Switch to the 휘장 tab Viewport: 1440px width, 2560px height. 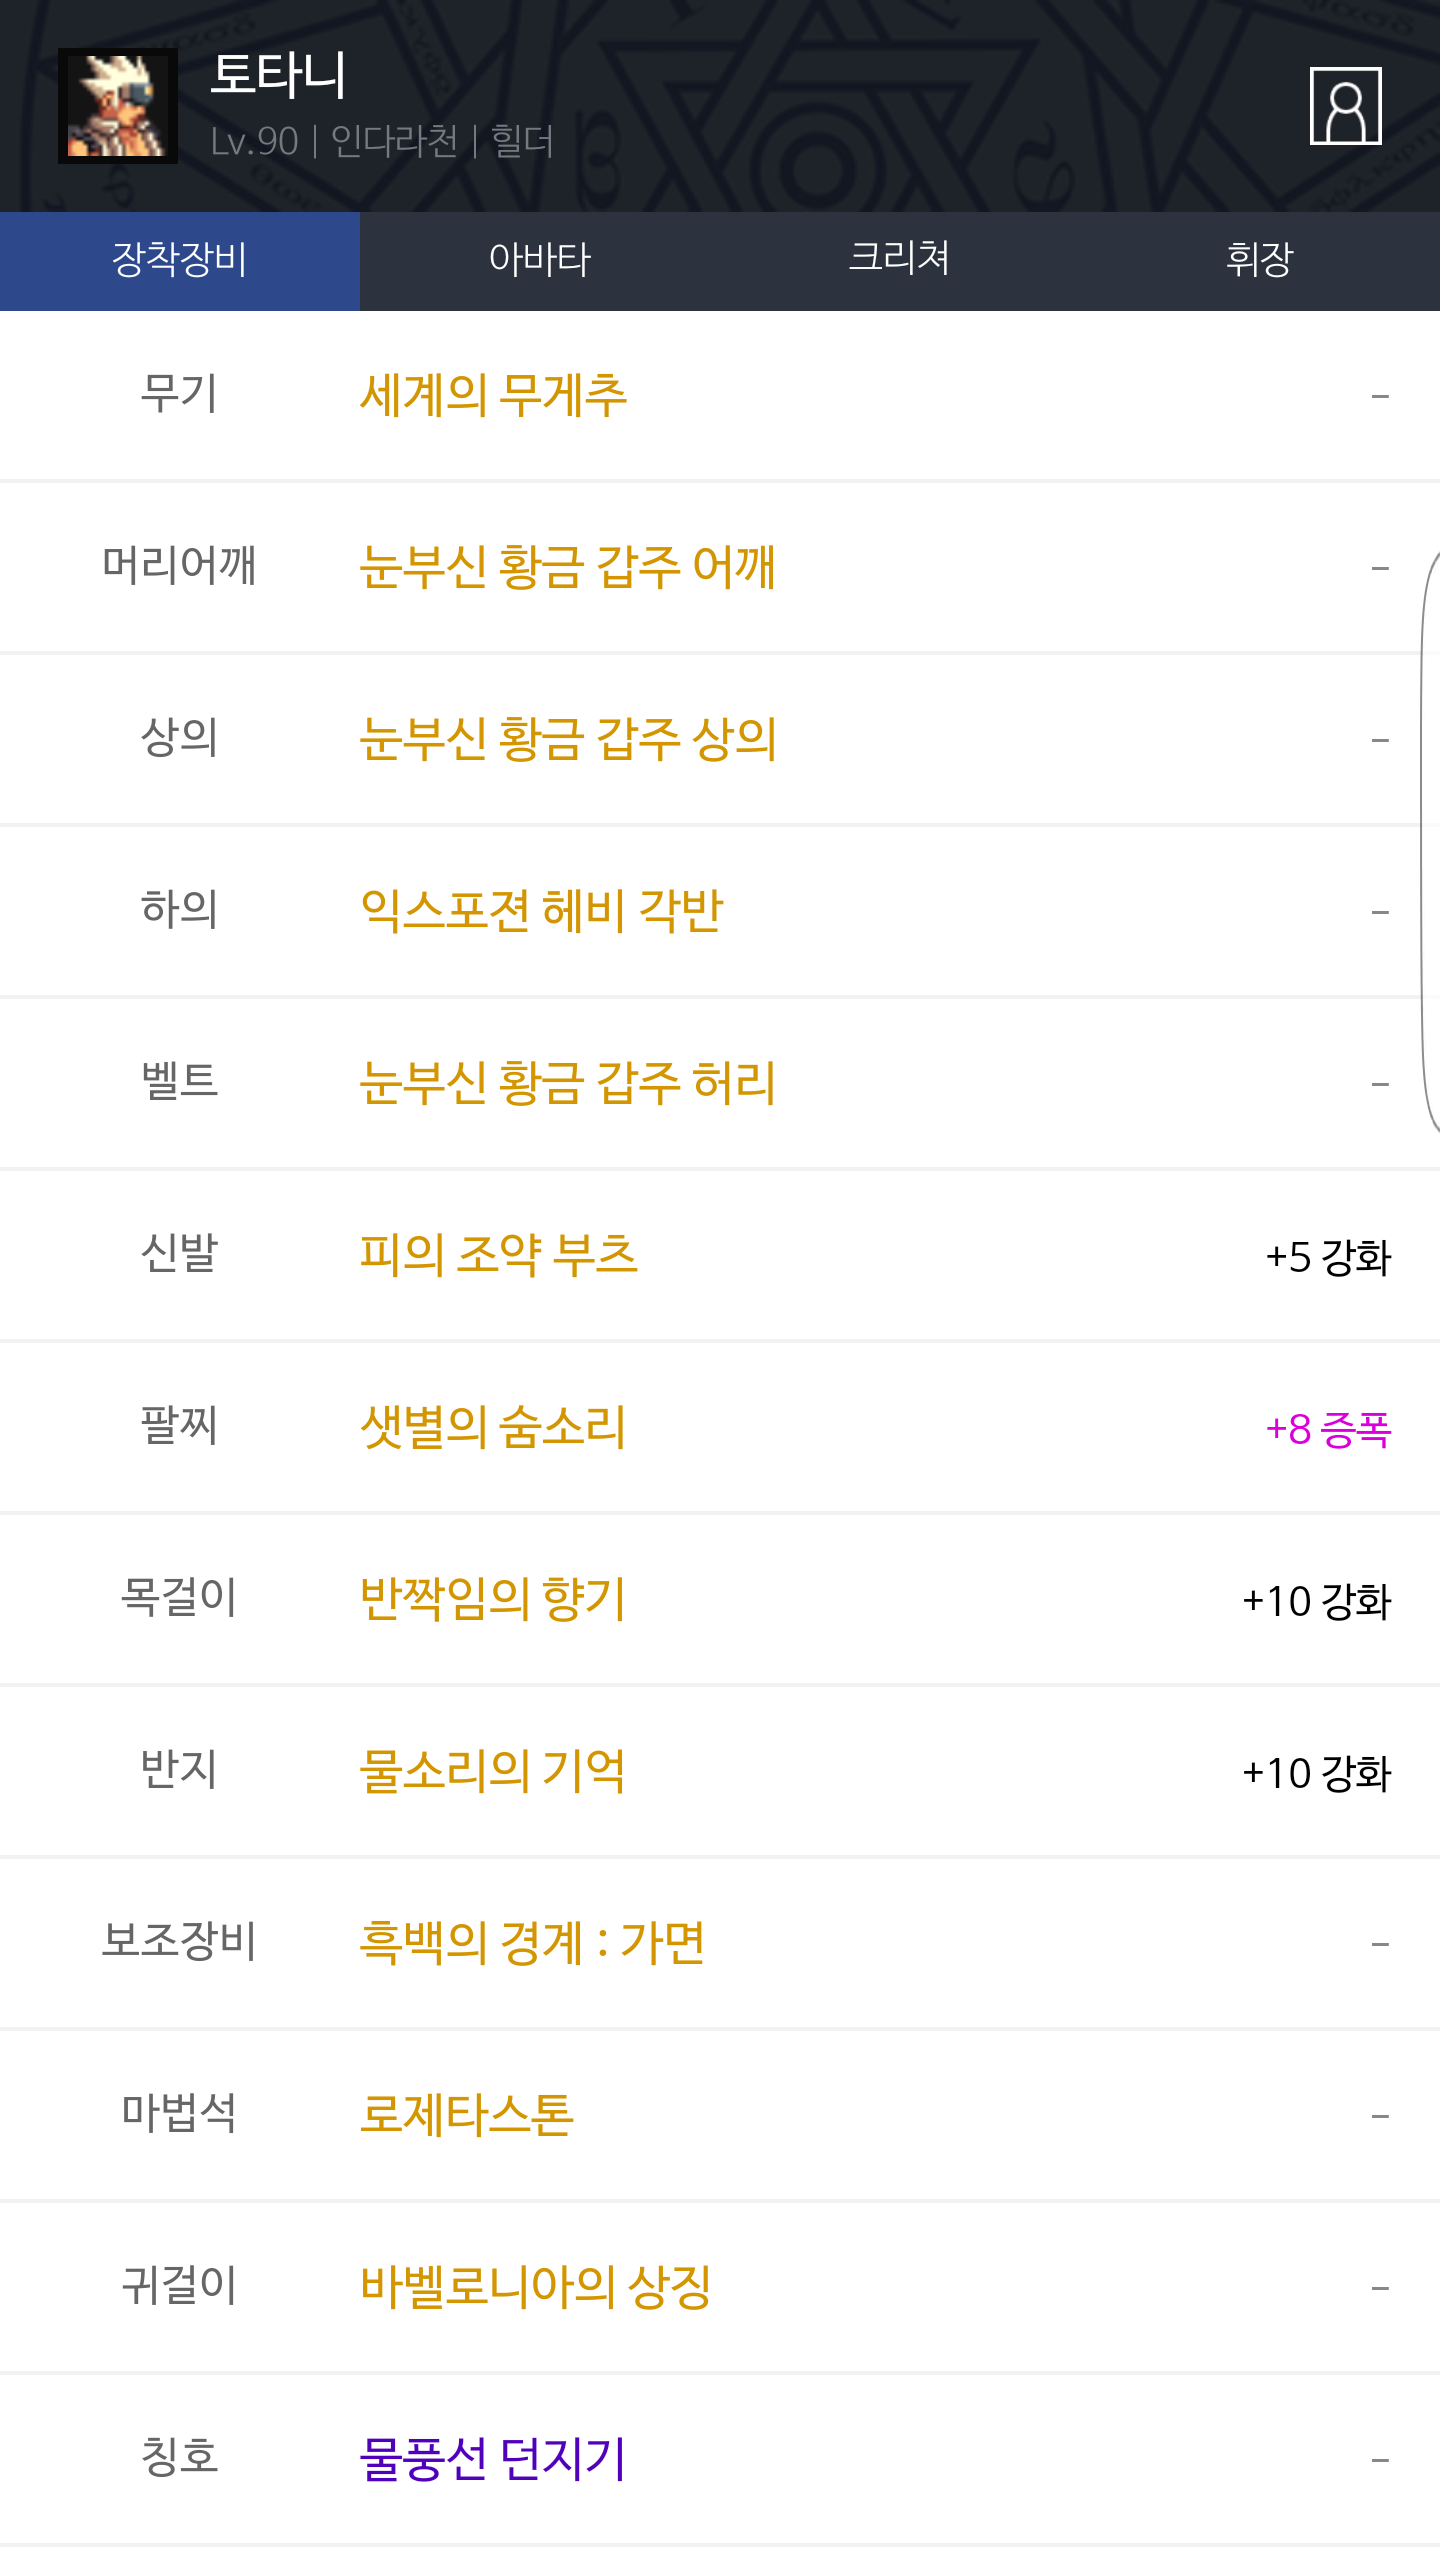1259,260
